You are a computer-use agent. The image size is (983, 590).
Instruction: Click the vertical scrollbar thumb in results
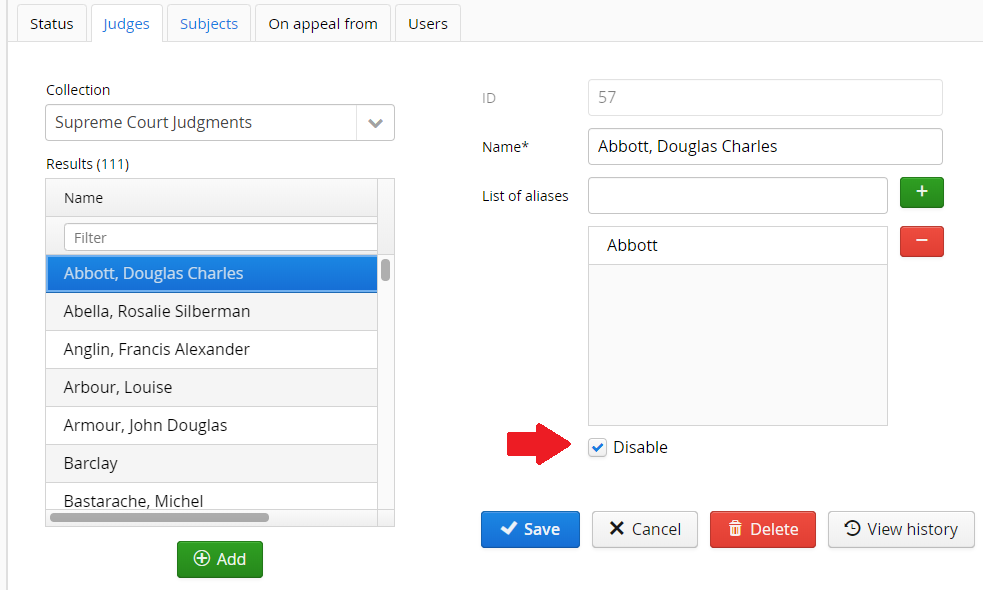pos(385,270)
